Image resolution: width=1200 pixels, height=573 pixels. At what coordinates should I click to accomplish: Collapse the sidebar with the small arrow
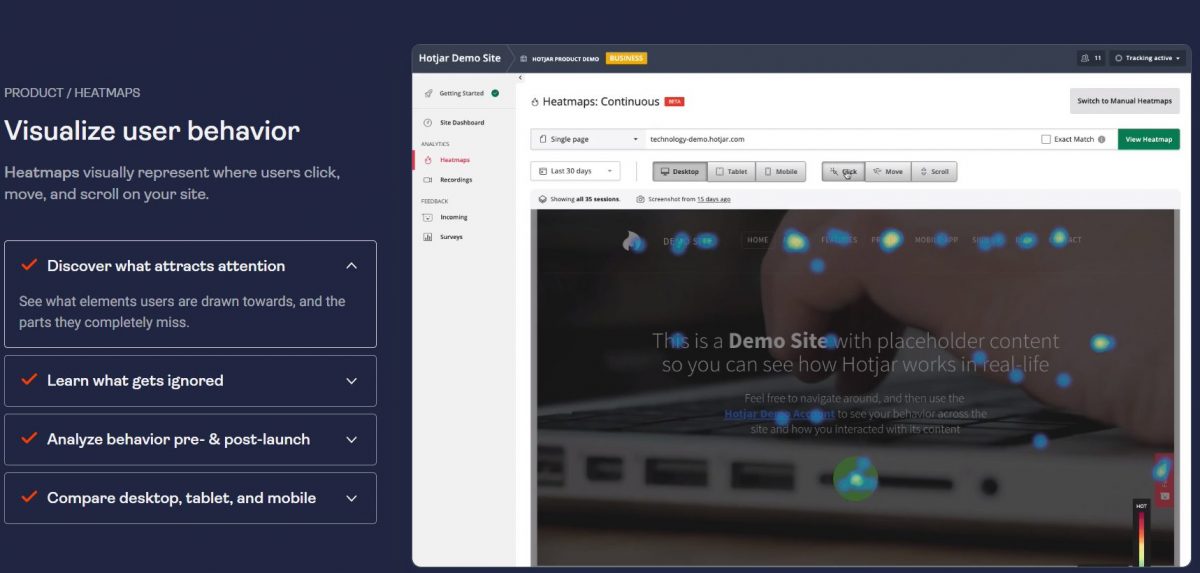pyautogui.click(x=520, y=78)
